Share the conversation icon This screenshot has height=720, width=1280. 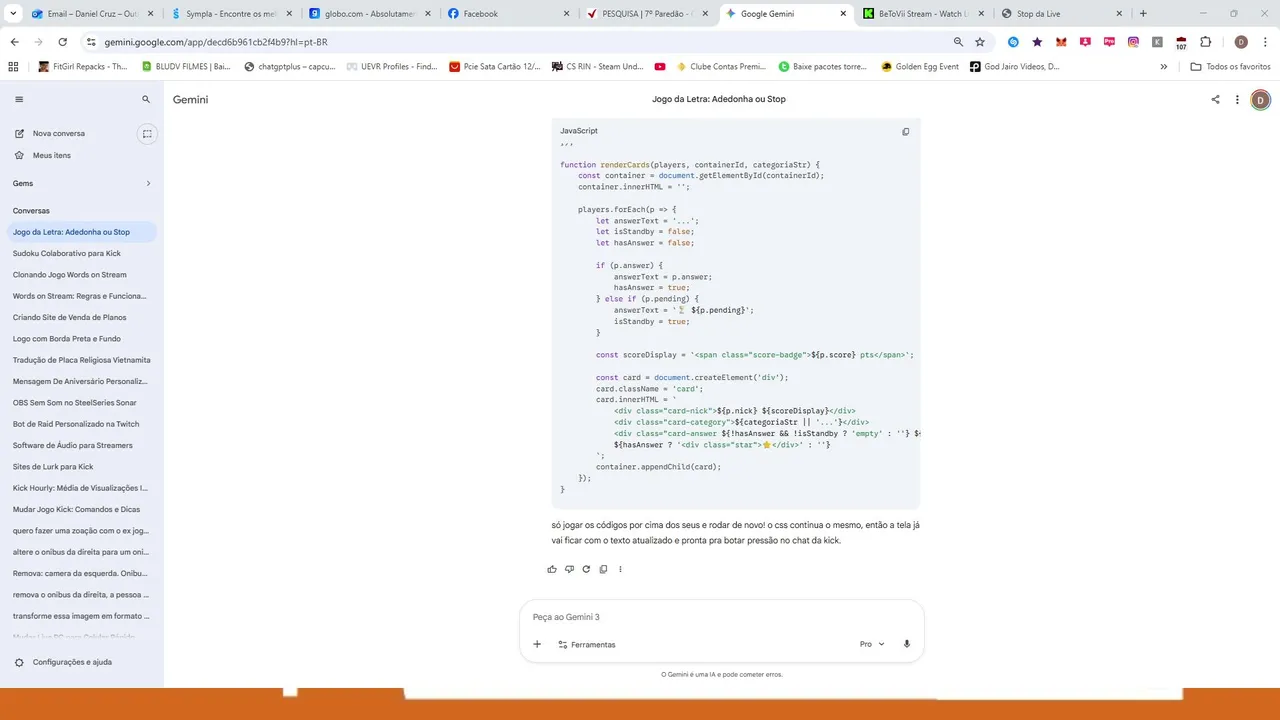(x=1215, y=99)
